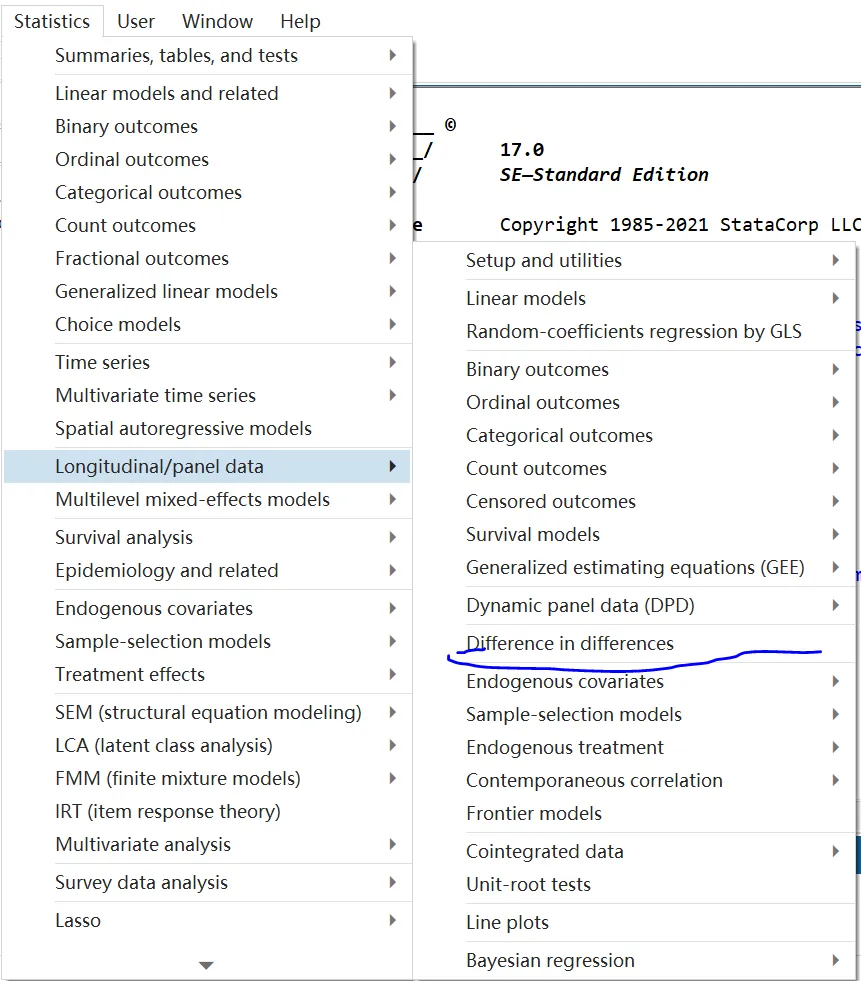Select Longitudinal/panel data menu item
This screenshot has height=981, width=861.
click(207, 467)
